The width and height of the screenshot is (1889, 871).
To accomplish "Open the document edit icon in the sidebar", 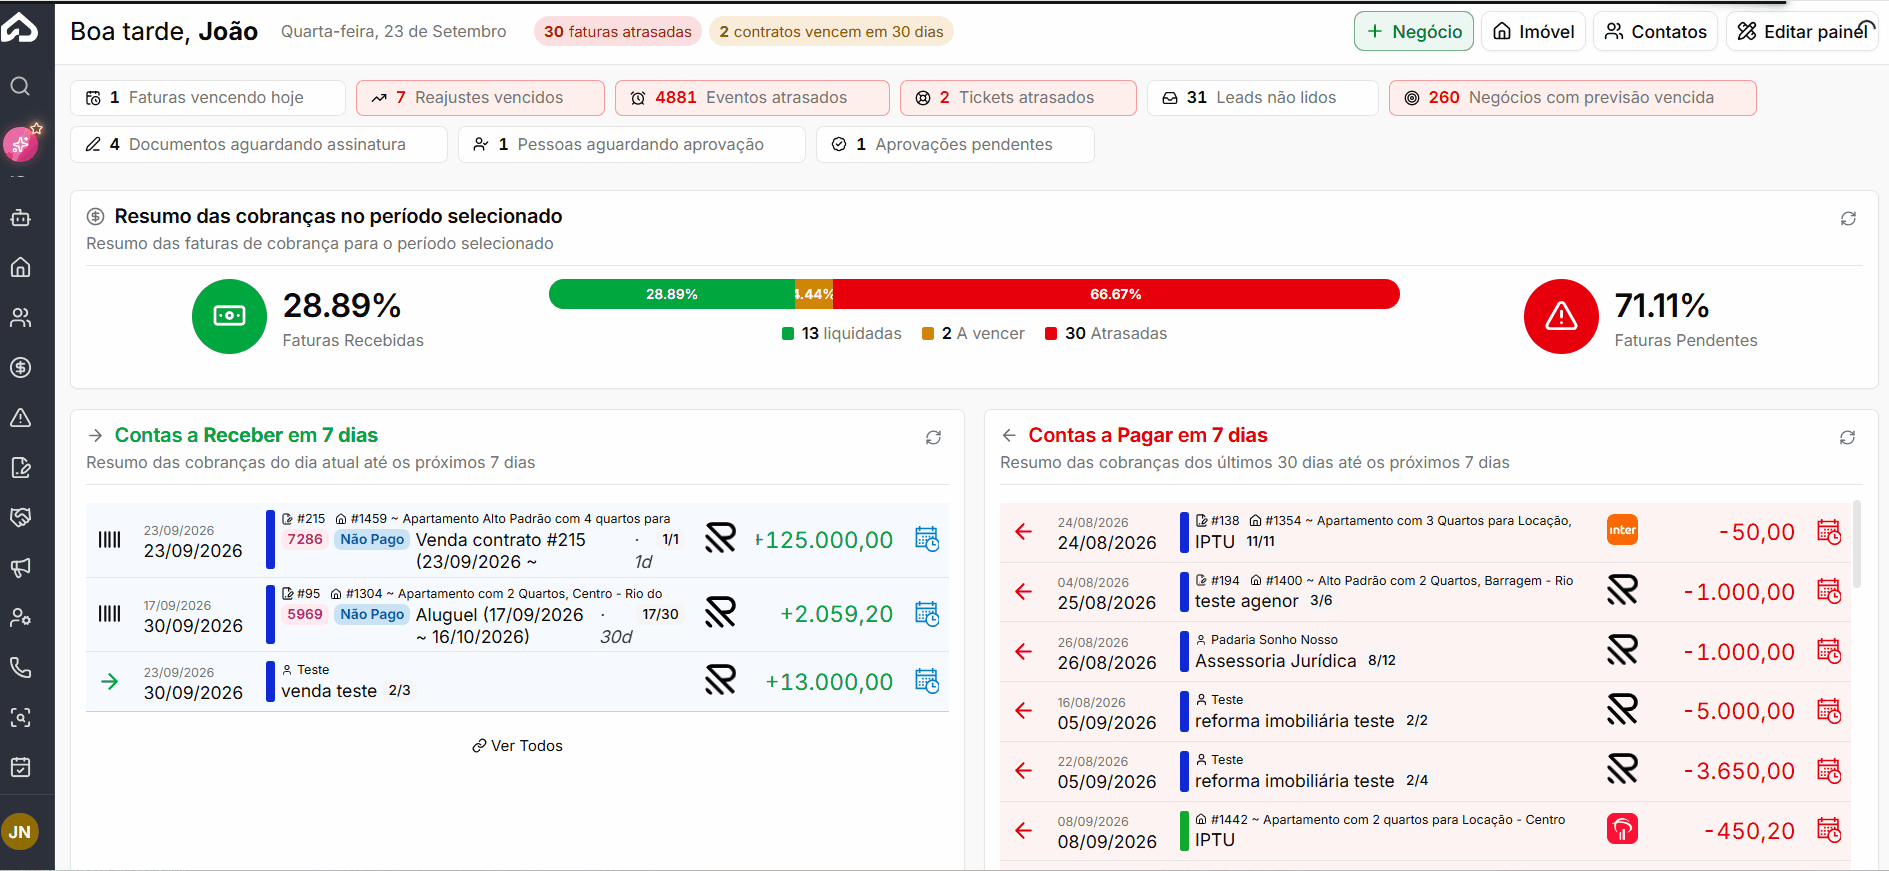I will click(x=20, y=467).
